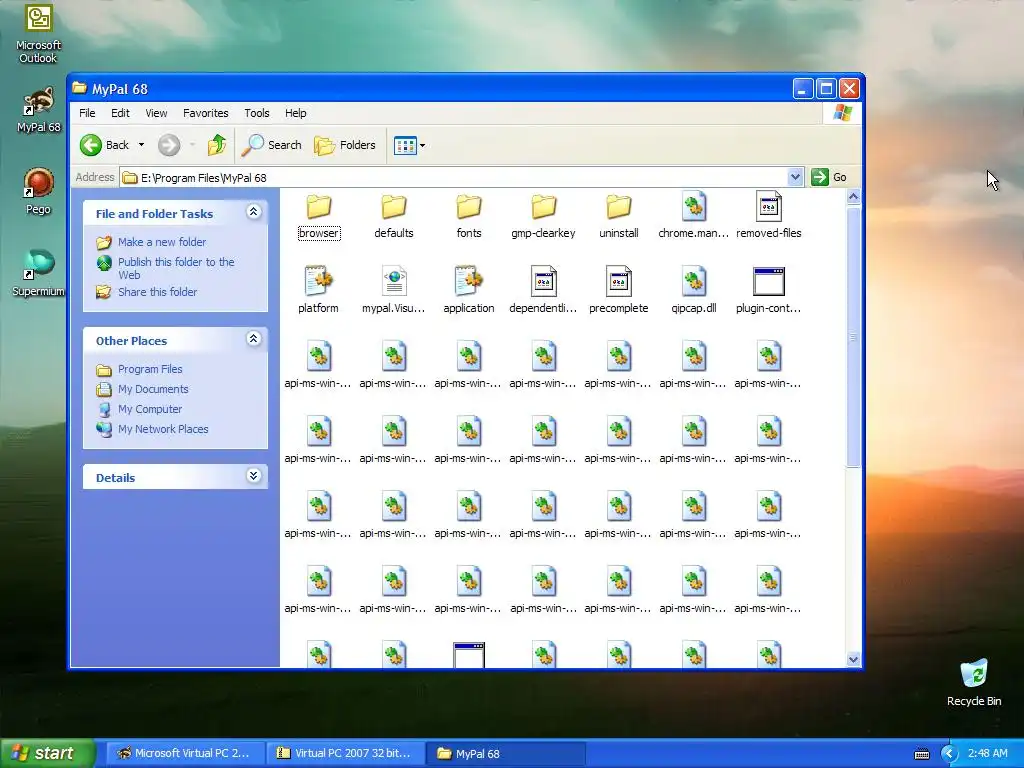Screen dimensions: 1024x768
Task: Click the vertical scrollbar thumb
Action: 853,336
